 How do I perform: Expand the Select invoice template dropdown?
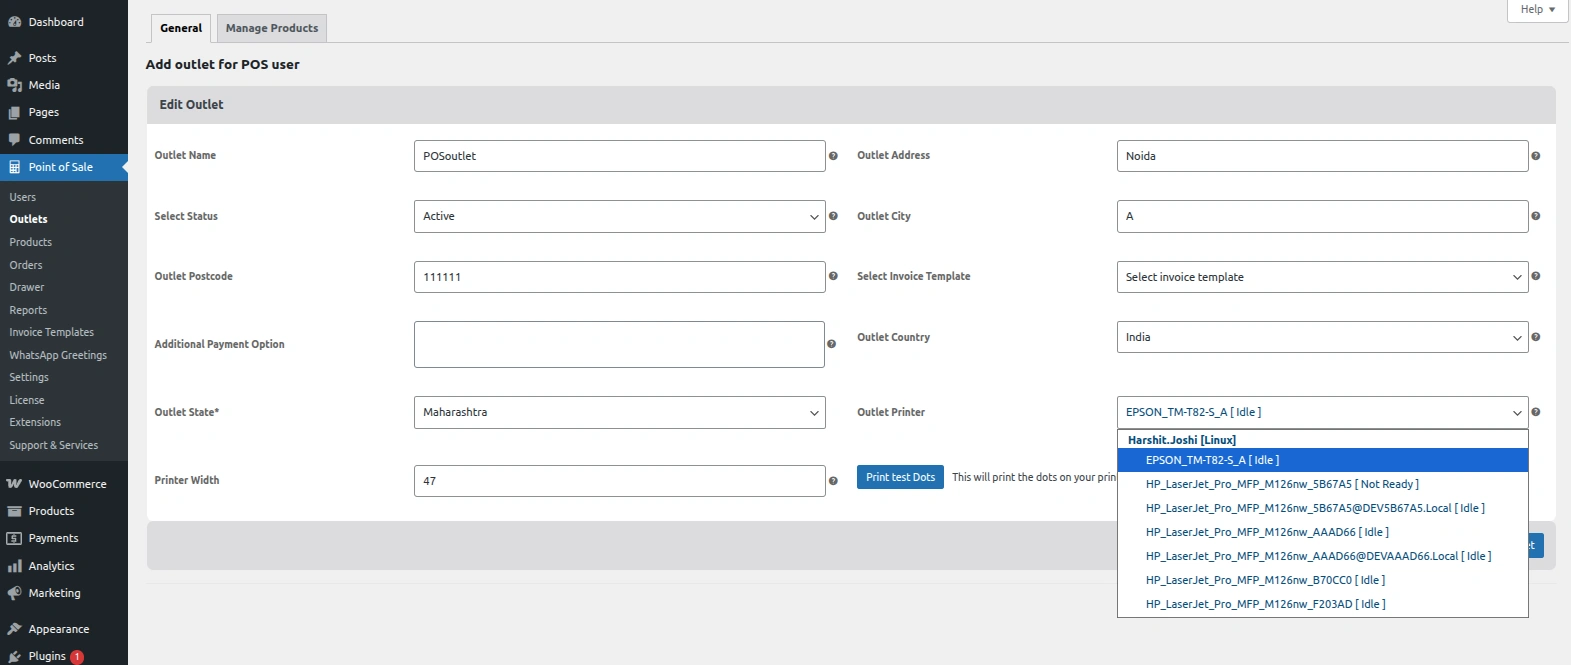1321,277
